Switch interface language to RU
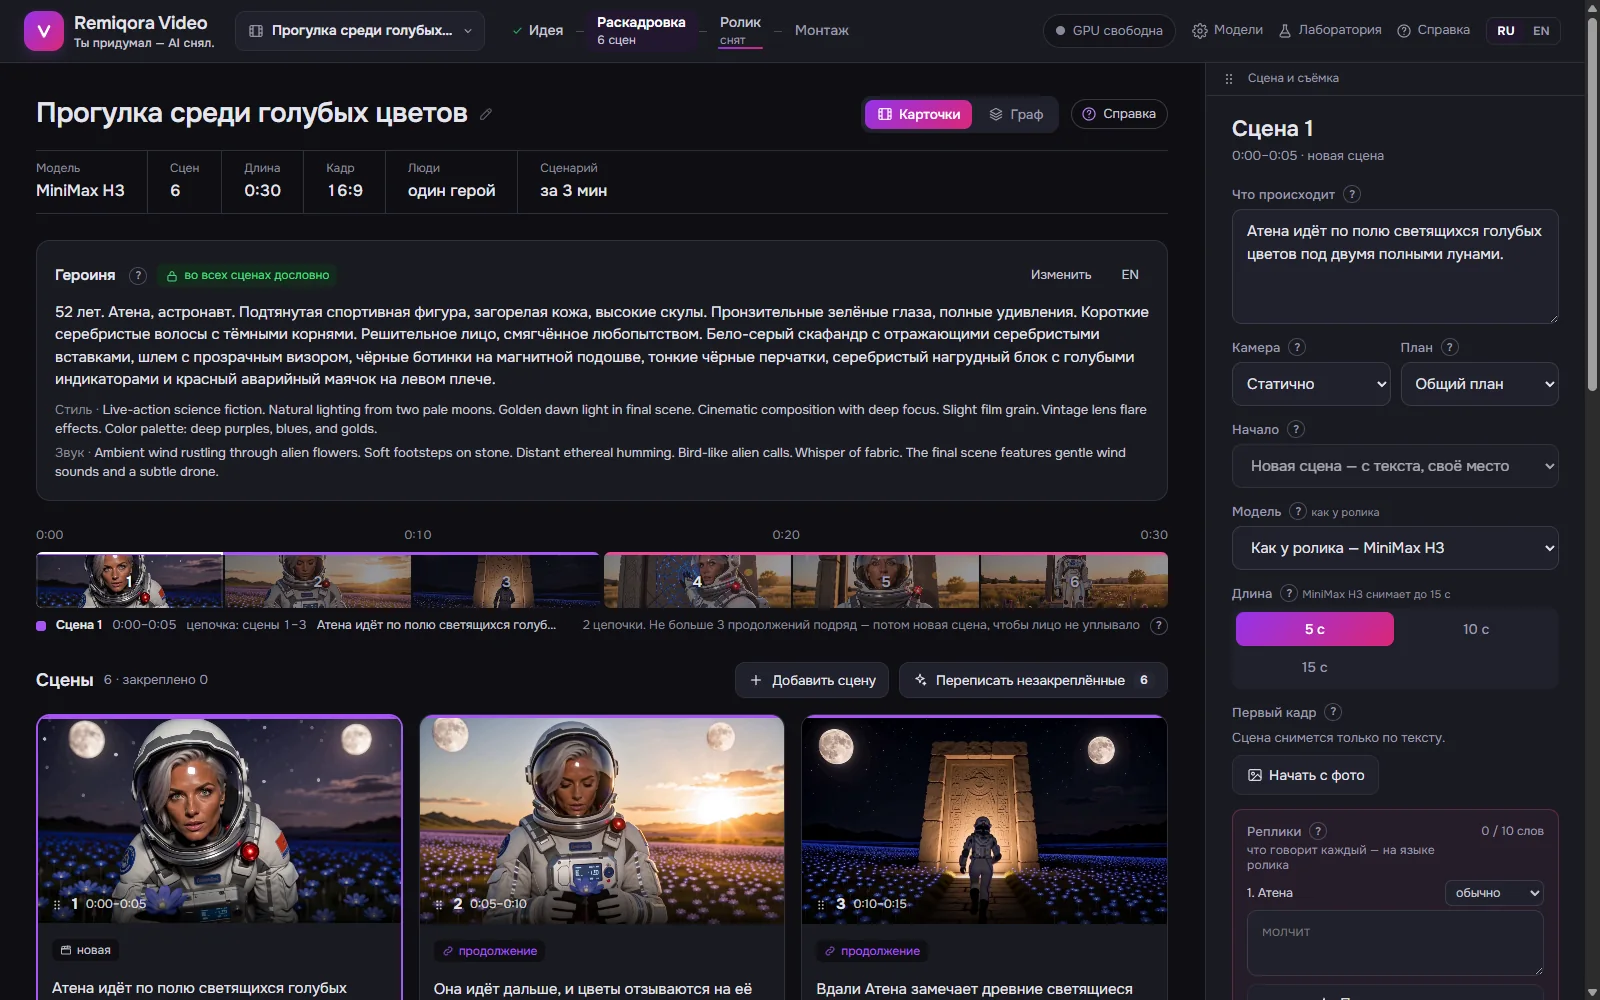The image size is (1600, 1000). [x=1506, y=31]
